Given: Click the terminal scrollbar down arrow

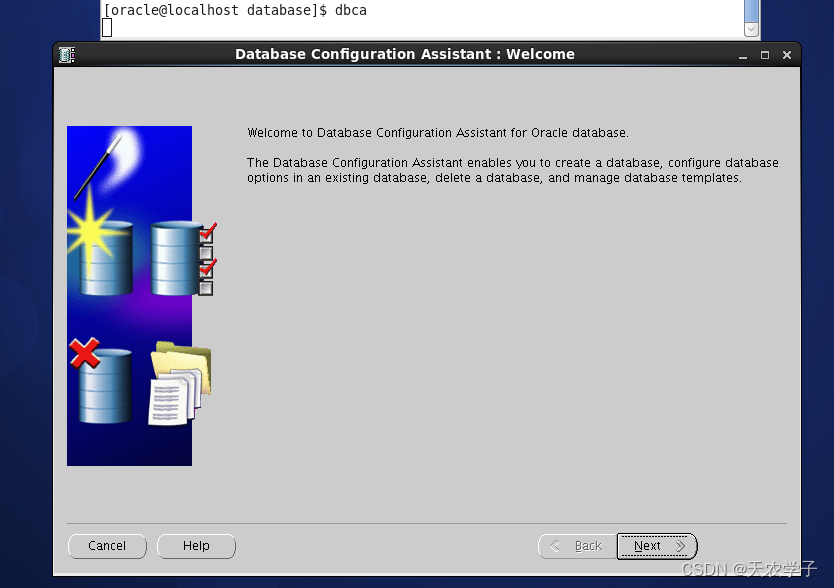Looking at the screenshot, I should tap(751, 29).
